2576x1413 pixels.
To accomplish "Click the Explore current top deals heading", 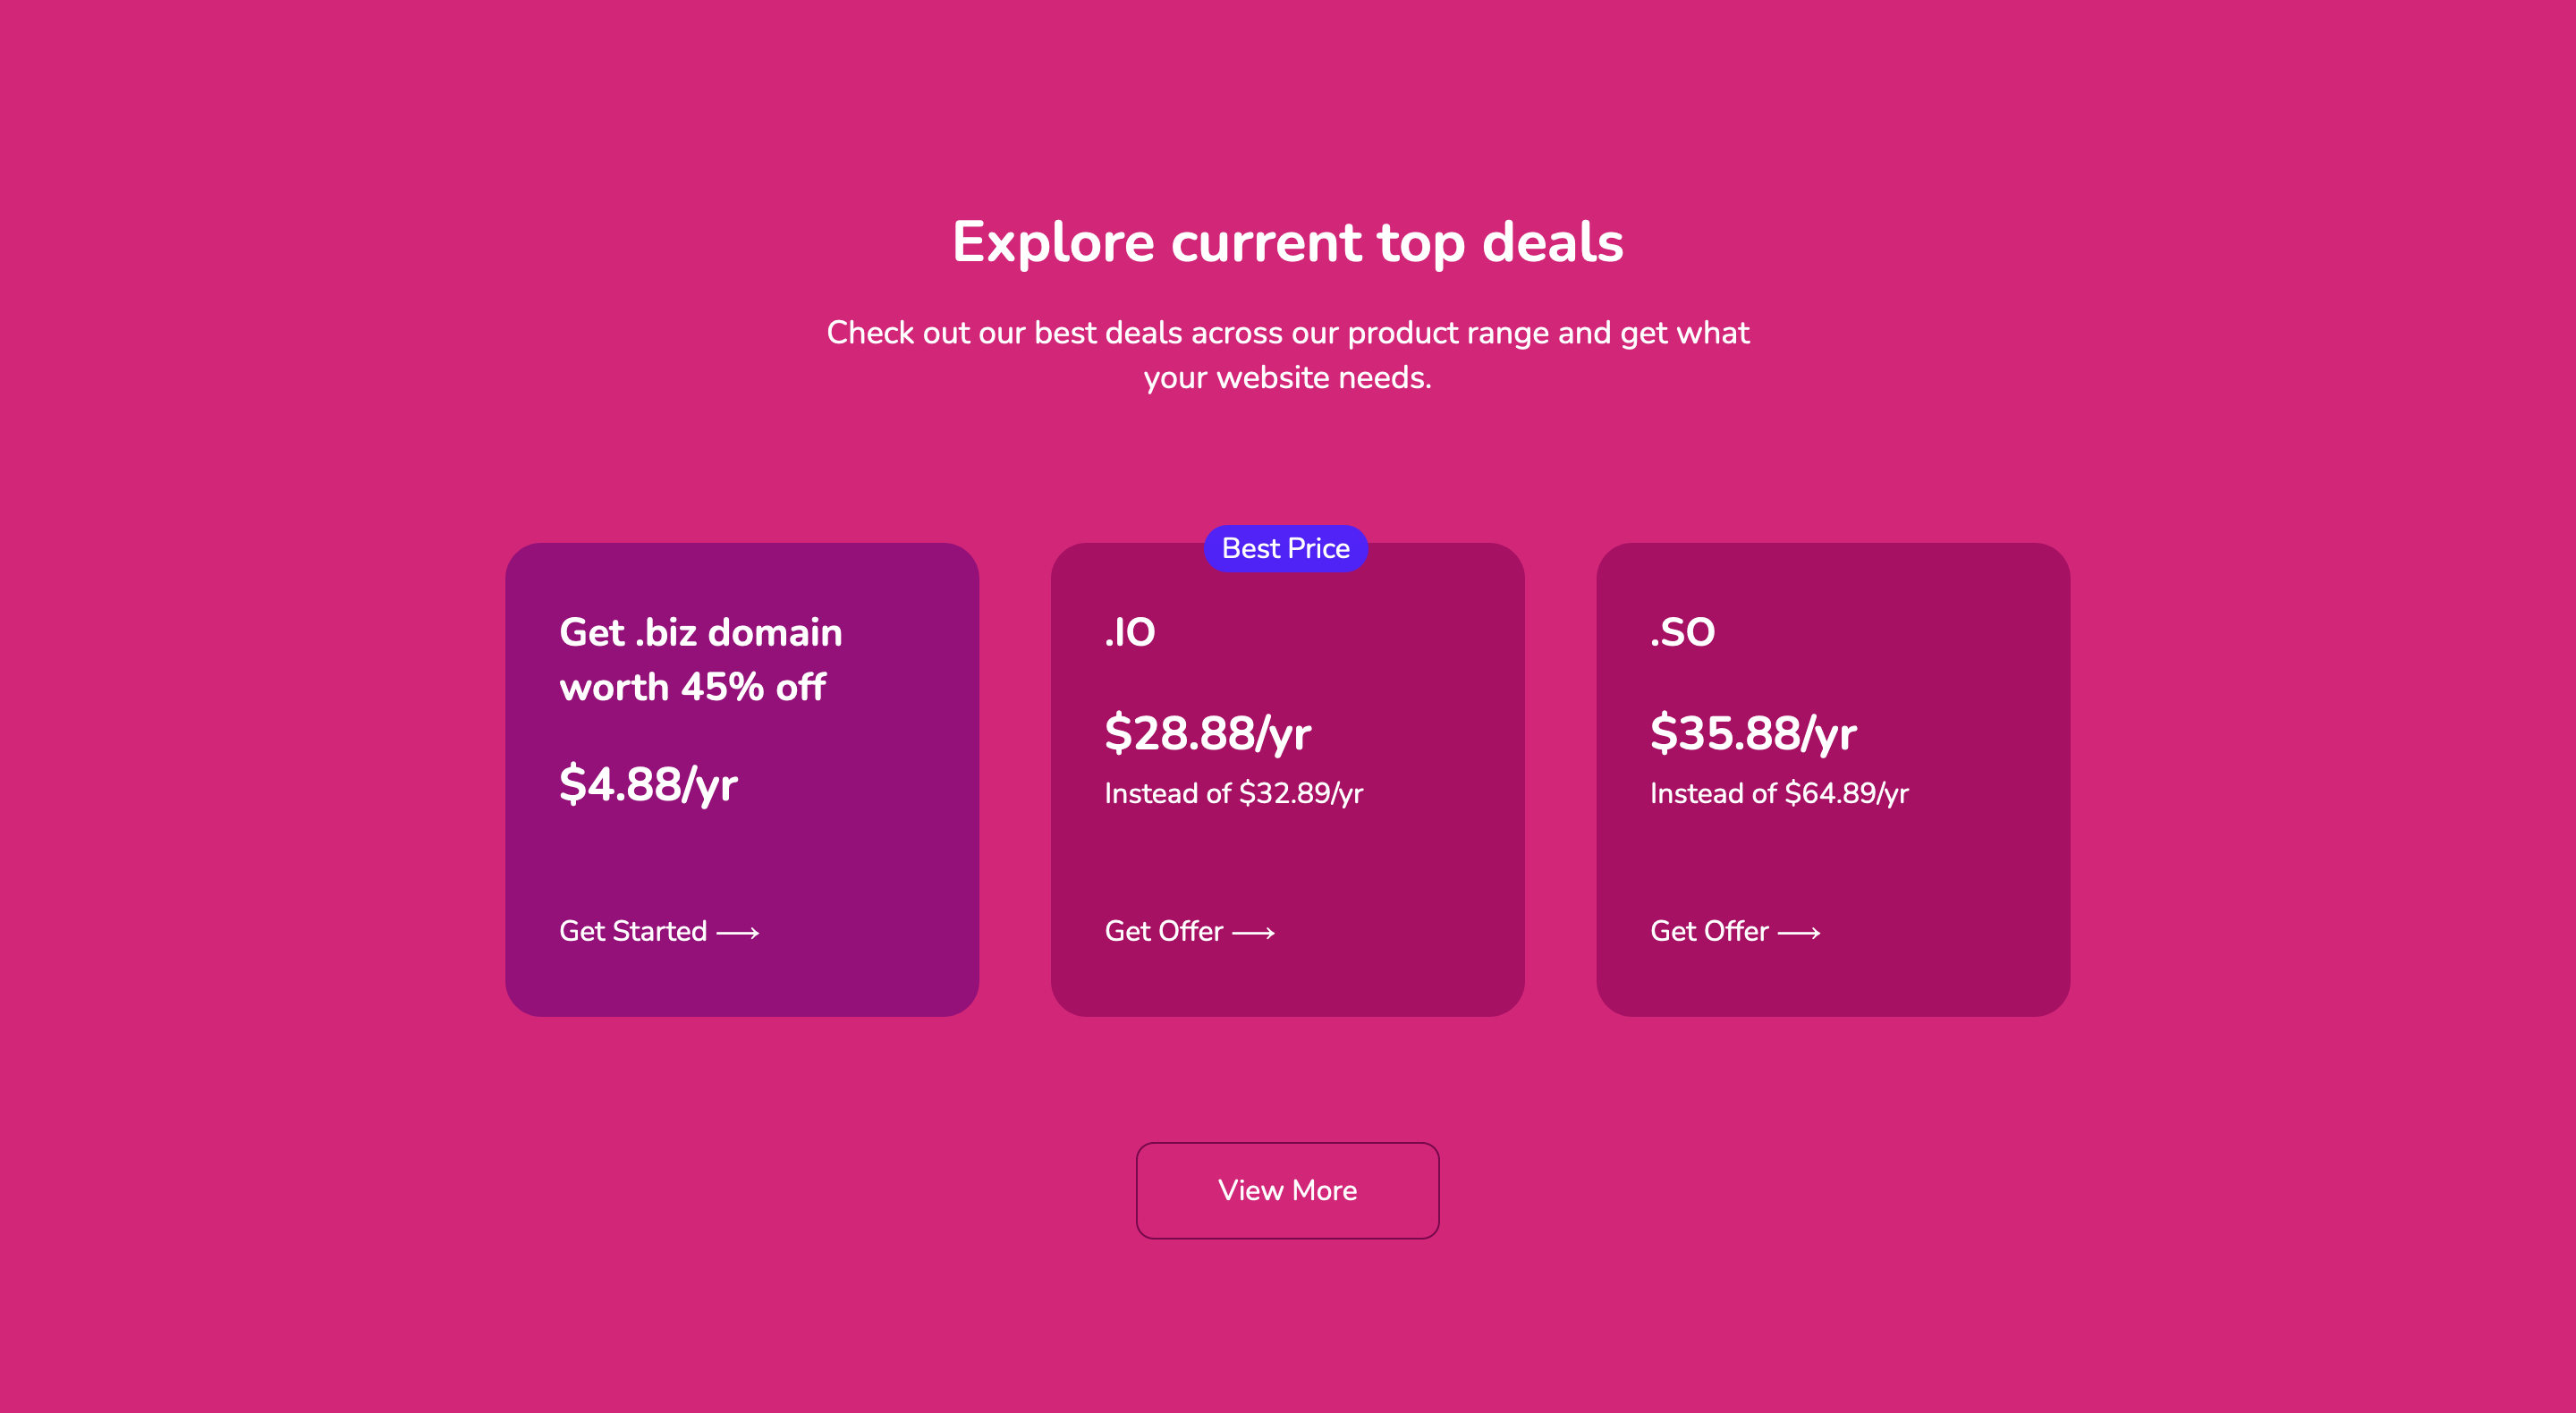I will [x=1288, y=243].
